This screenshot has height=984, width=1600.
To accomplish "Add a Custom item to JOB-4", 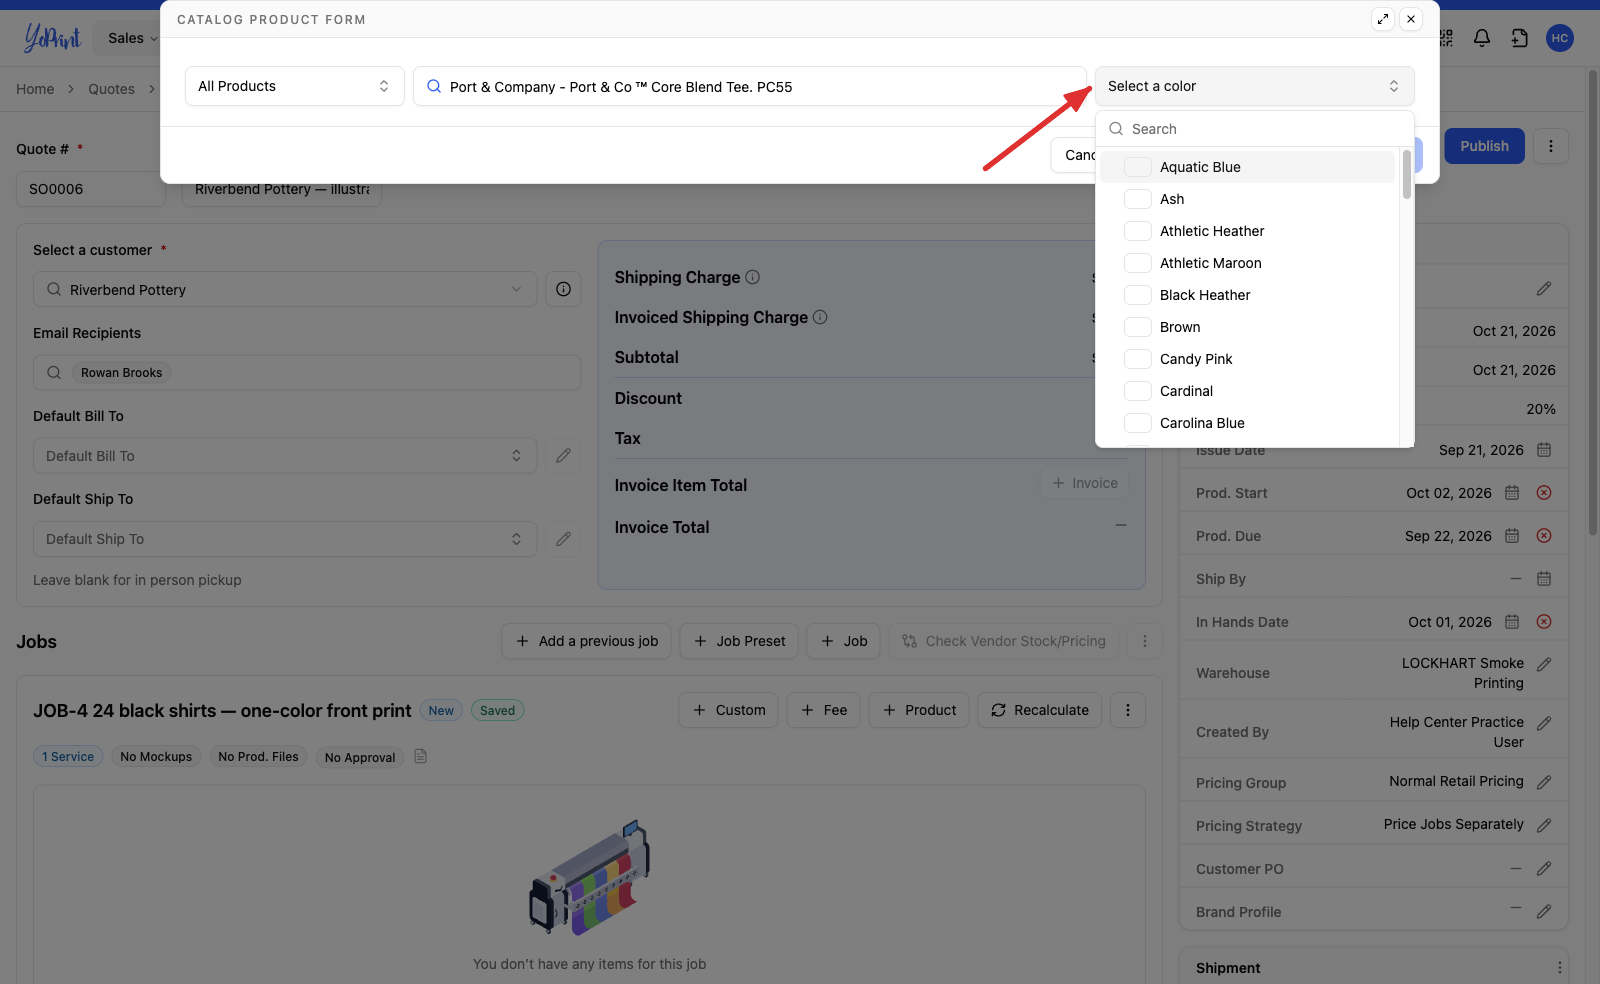I will [x=729, y=710].
